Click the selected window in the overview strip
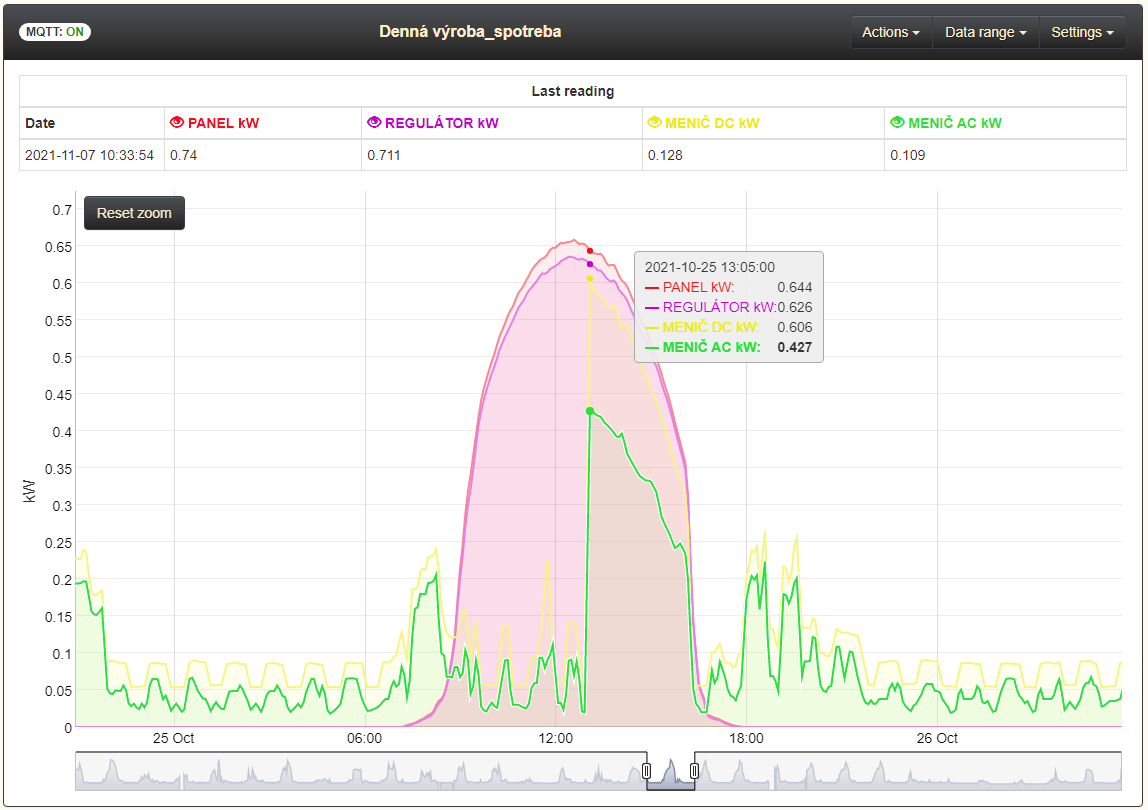Screen dimensions: 1148x810 pyautogui.click(x=671, y=771)
